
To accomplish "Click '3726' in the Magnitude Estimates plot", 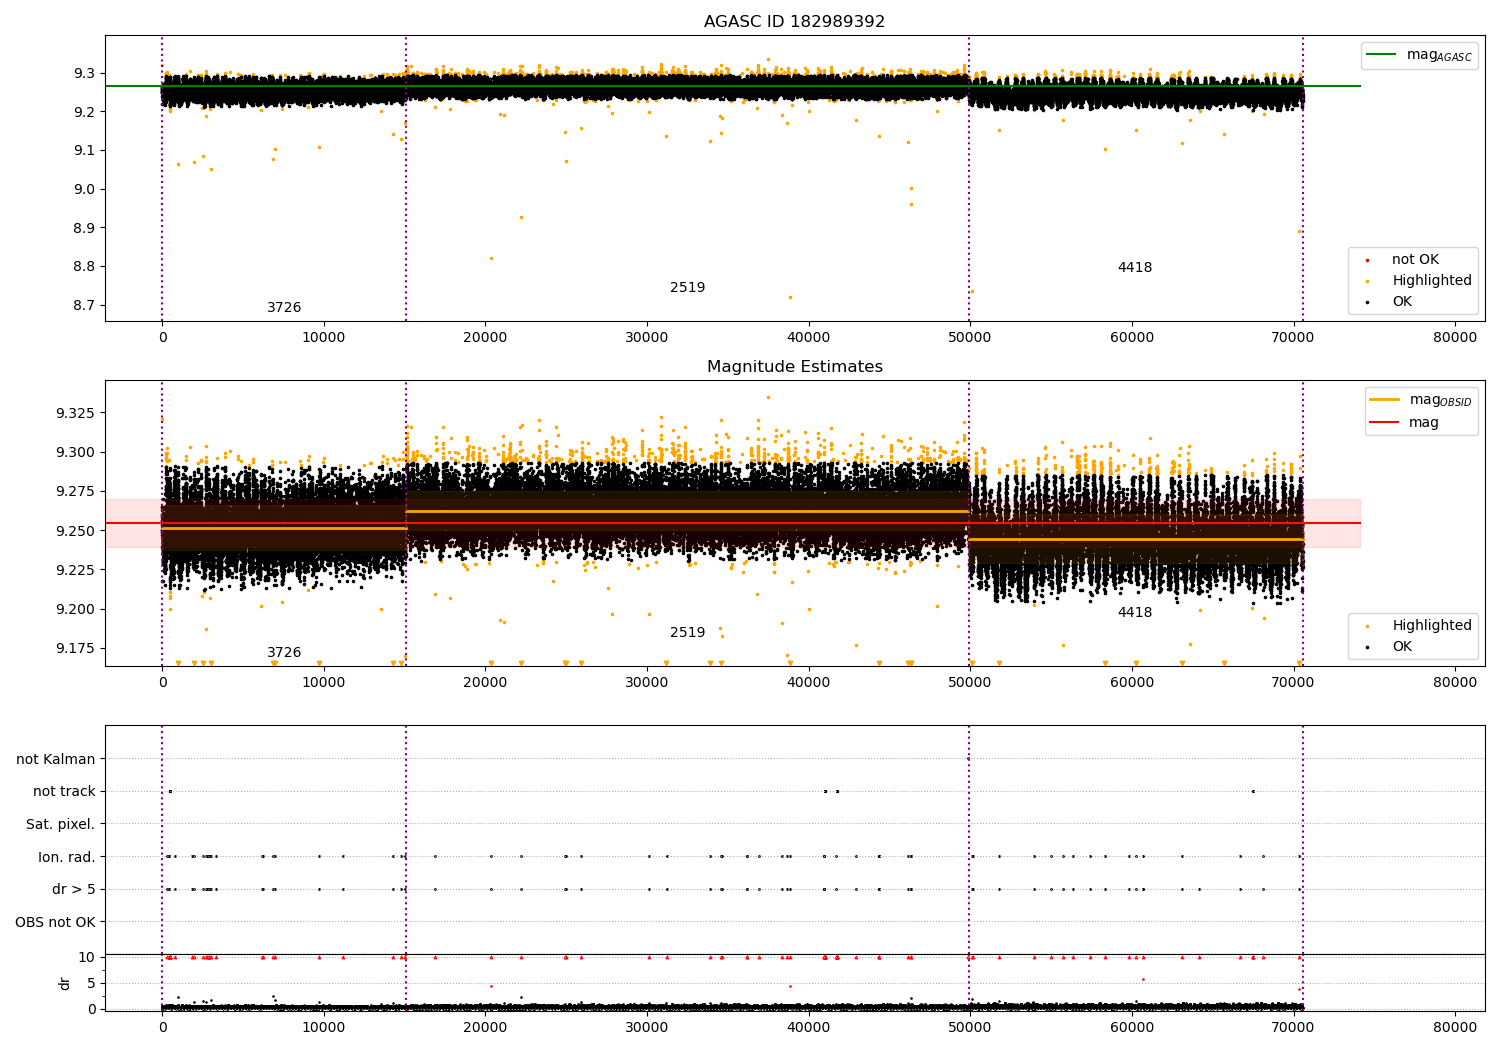I will pos(284,653).
